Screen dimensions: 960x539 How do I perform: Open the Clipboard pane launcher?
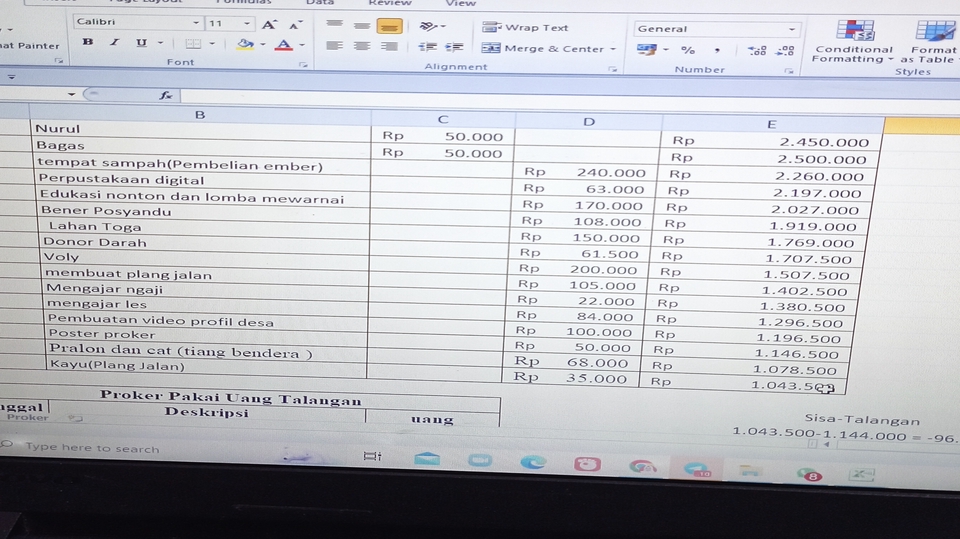tap(59, 61)
